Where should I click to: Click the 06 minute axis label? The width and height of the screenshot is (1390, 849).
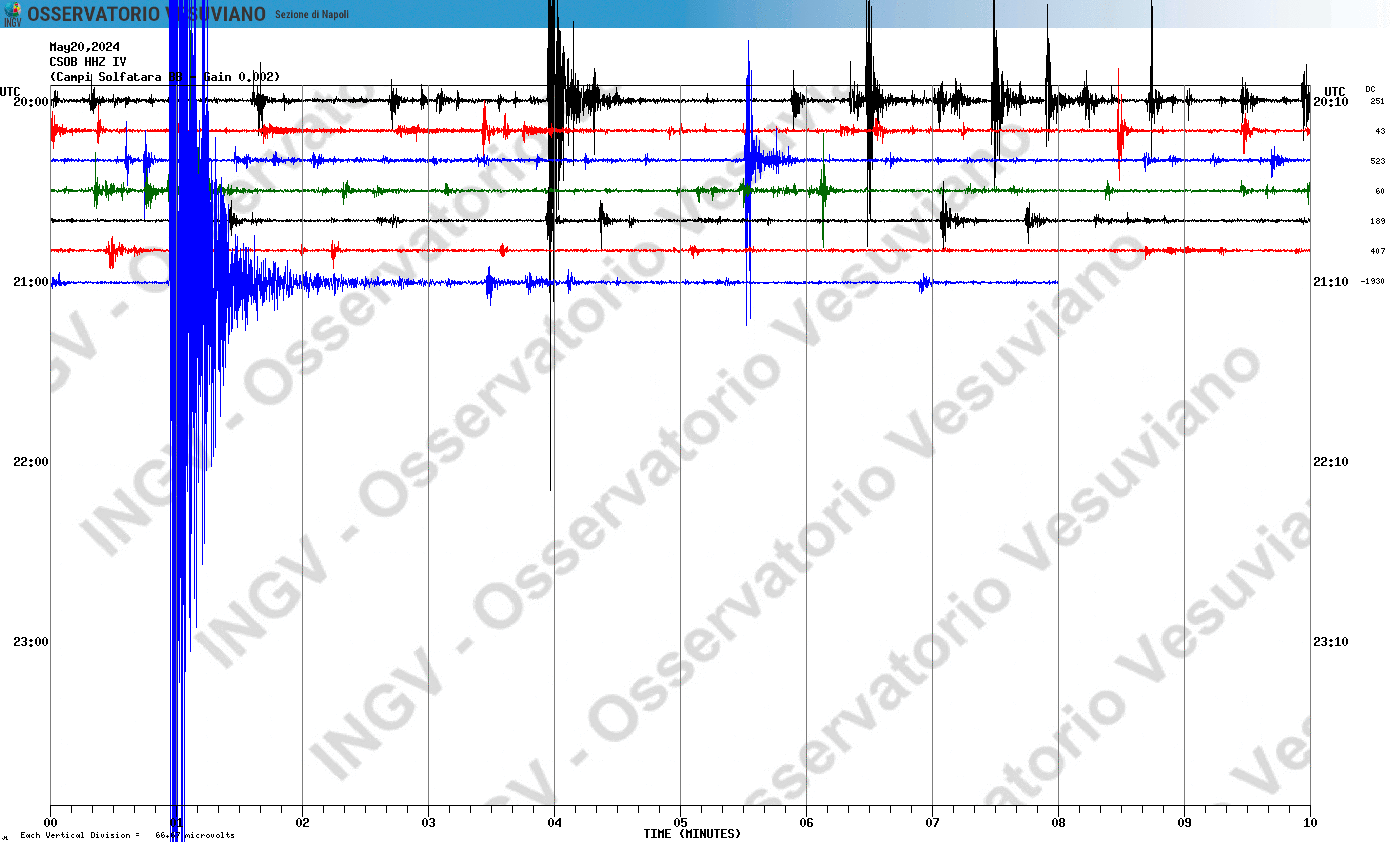click(806, 823)
